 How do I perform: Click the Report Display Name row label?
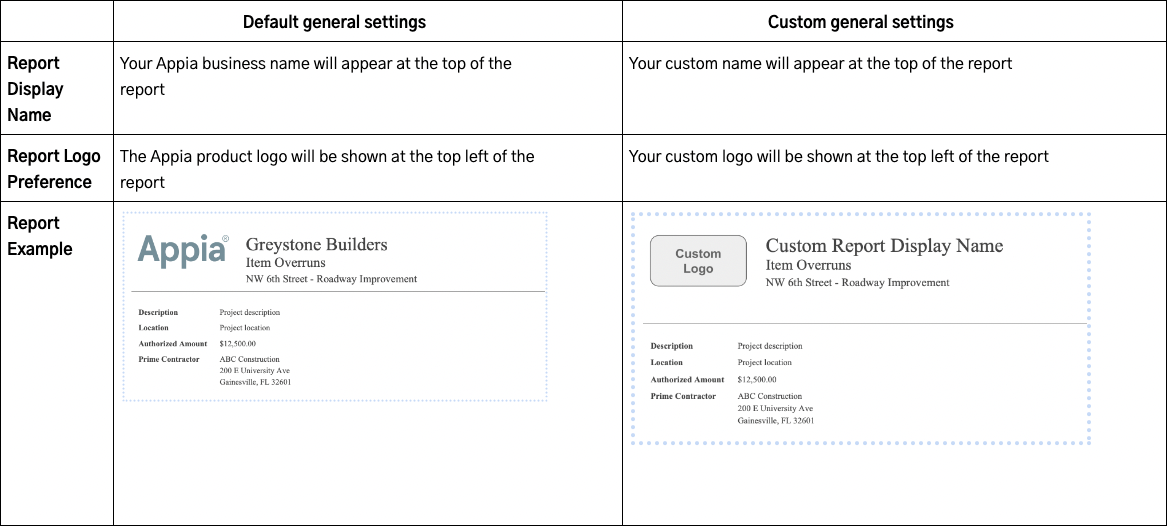click(x=36, y=89)
